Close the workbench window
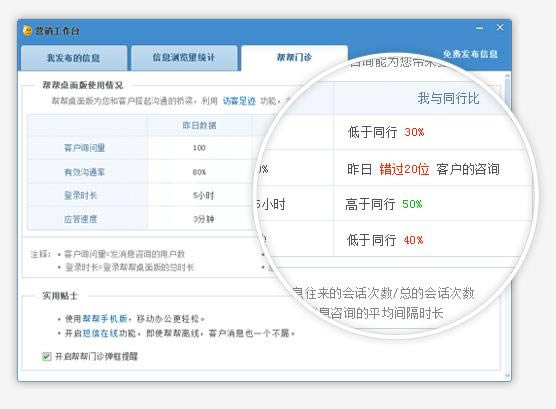556x409 pixels. 500,27
